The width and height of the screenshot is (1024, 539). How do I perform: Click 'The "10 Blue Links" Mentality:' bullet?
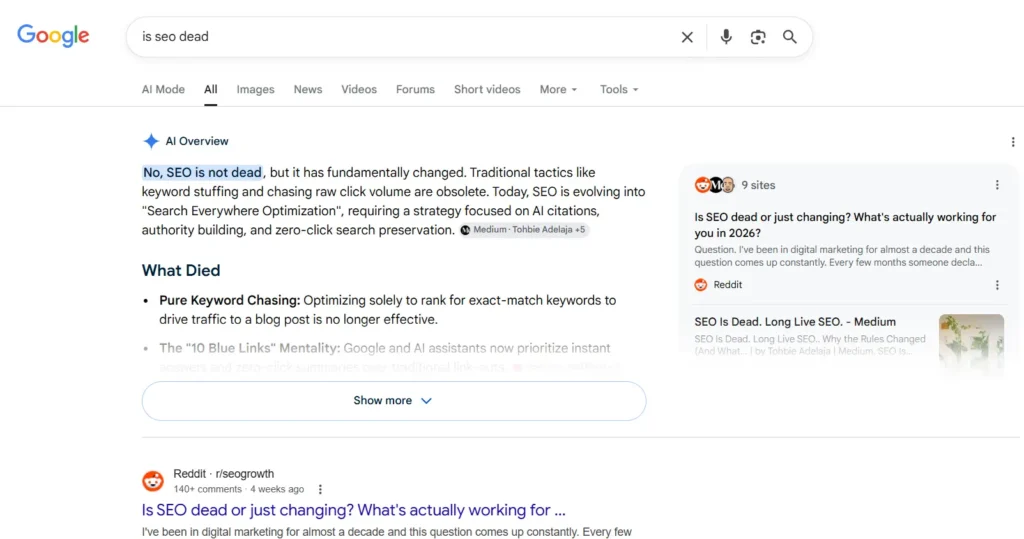[249, 348]
